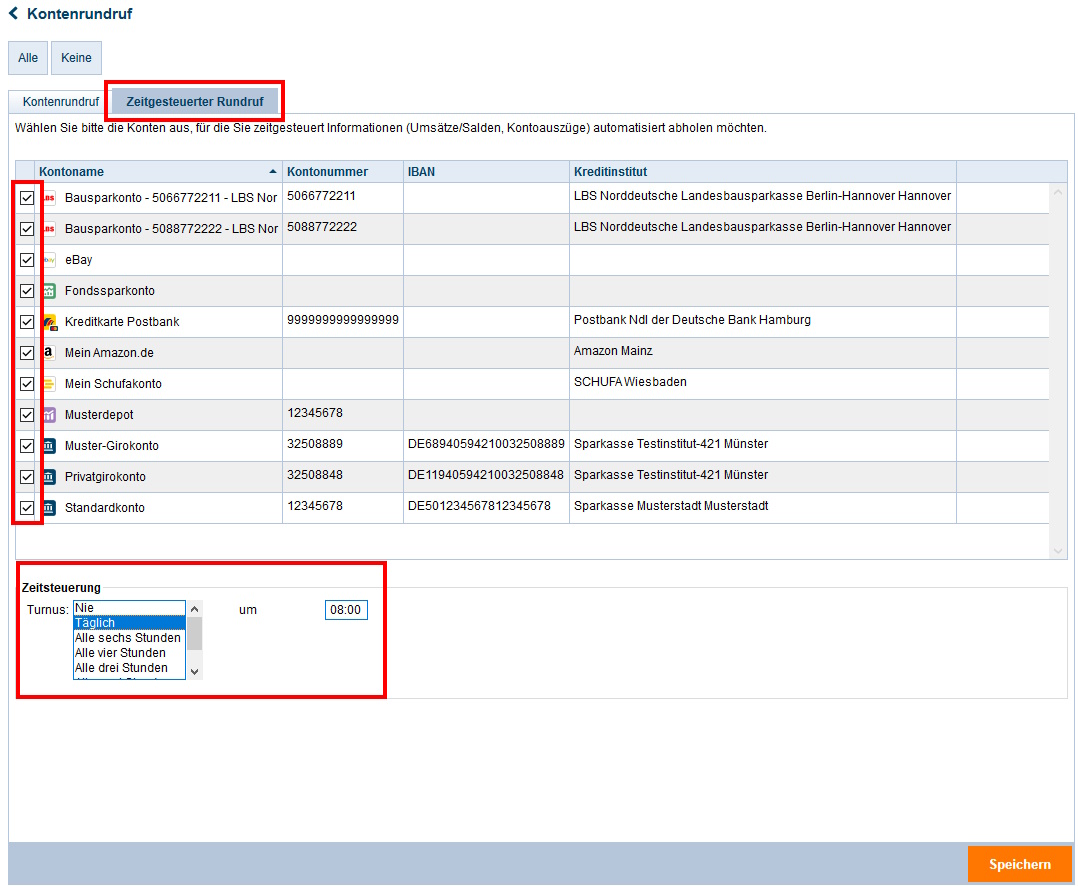Click the Kreditkarte Postbank icon
Viewport: 1078px width, 886px height.
tap(49, 322)
